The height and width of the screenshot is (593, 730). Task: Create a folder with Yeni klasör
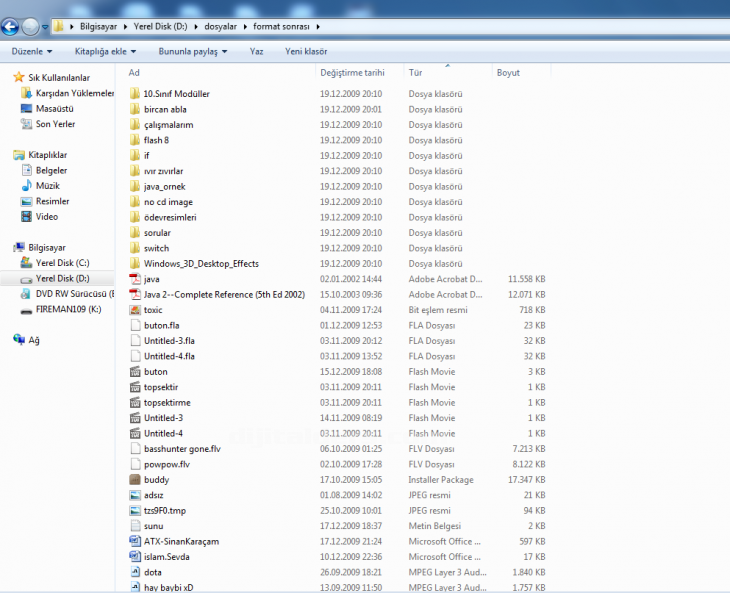306,51
